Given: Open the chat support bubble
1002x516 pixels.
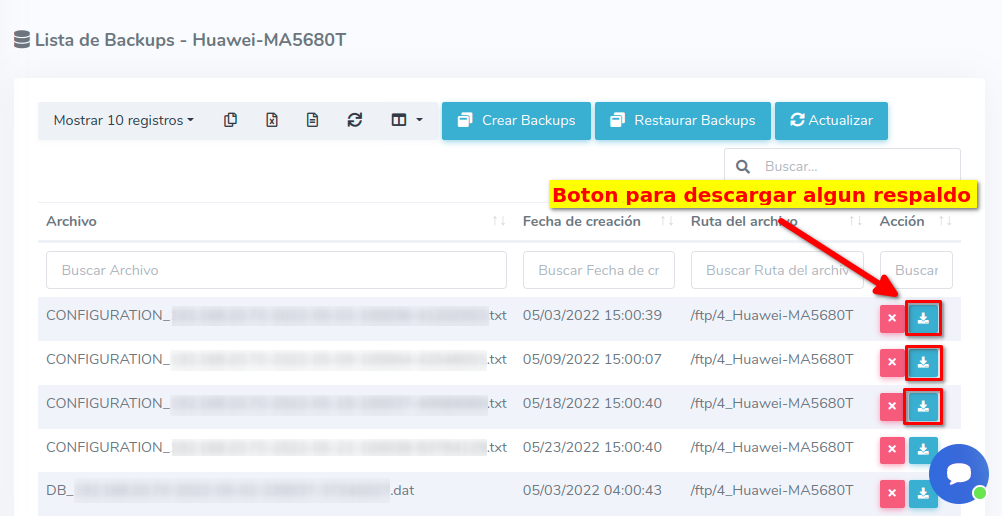Looking at the screenshot, I should (x=958, y=474).
